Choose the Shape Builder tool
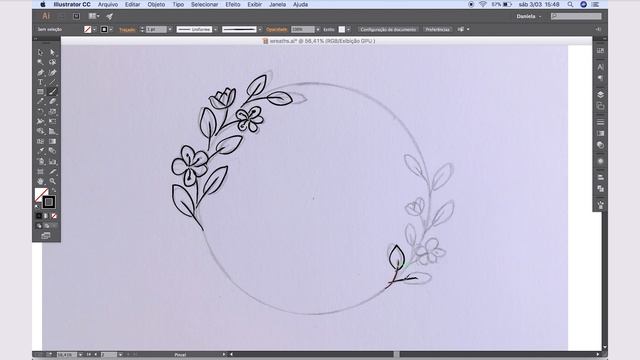The width and height of the screenshot is (640, 360). (x=40, y=131)
